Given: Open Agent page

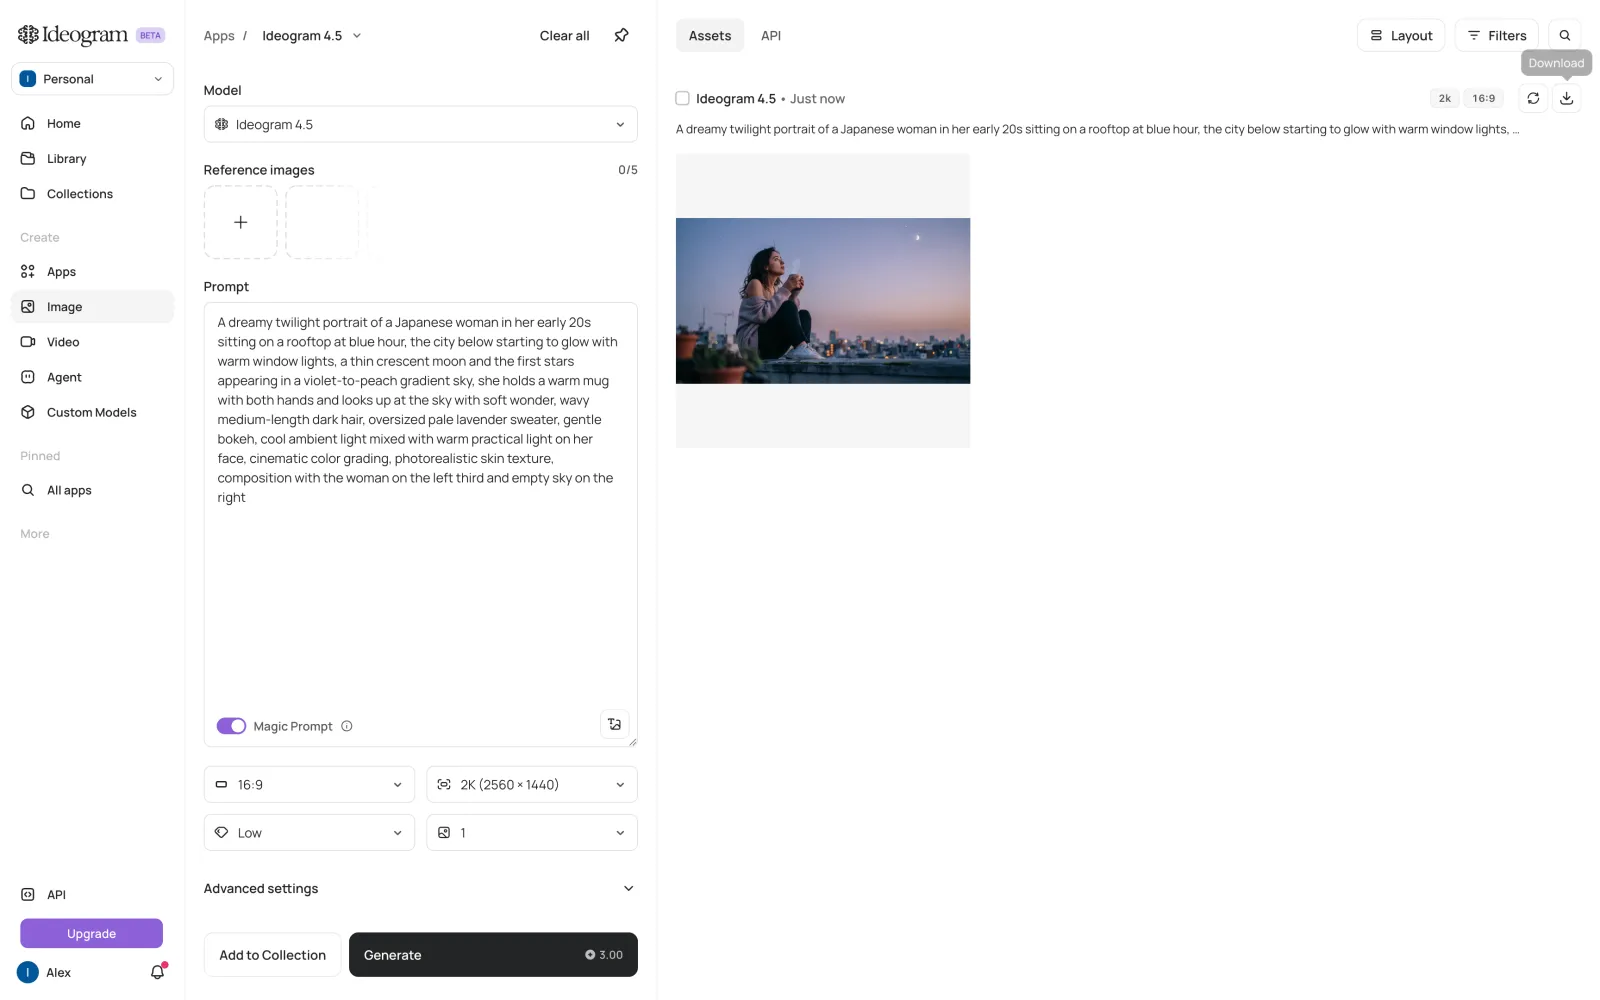Looking at the screenshot, I should pos(92,377).
